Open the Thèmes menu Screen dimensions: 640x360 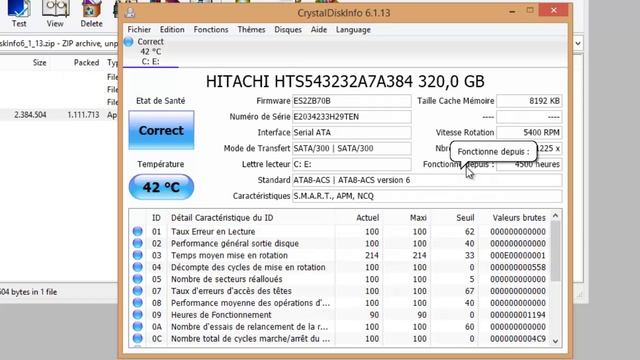click(251, 29)
